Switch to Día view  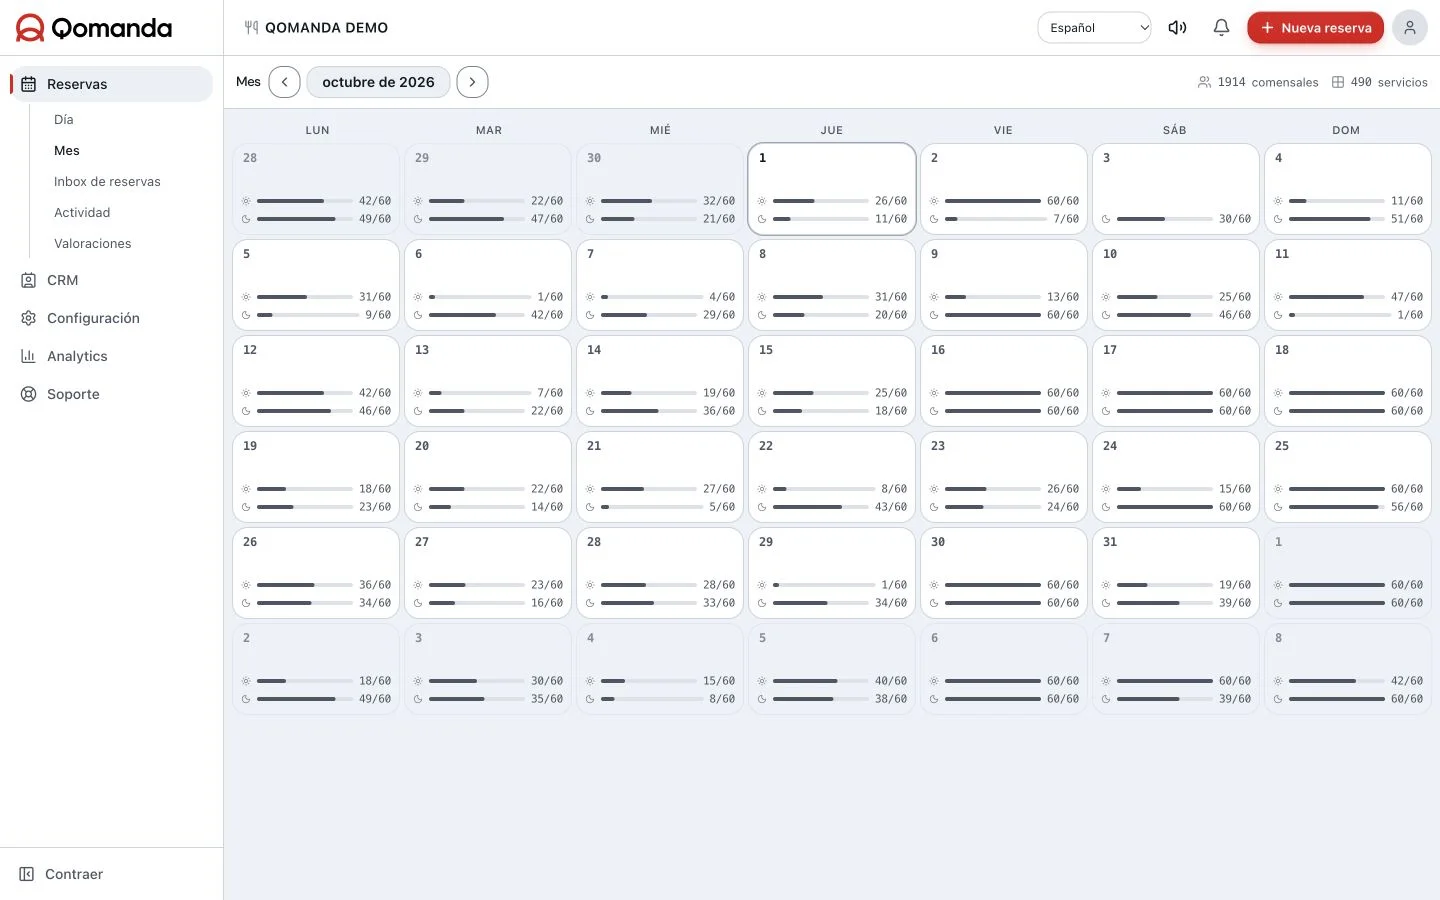pos(64,119)
